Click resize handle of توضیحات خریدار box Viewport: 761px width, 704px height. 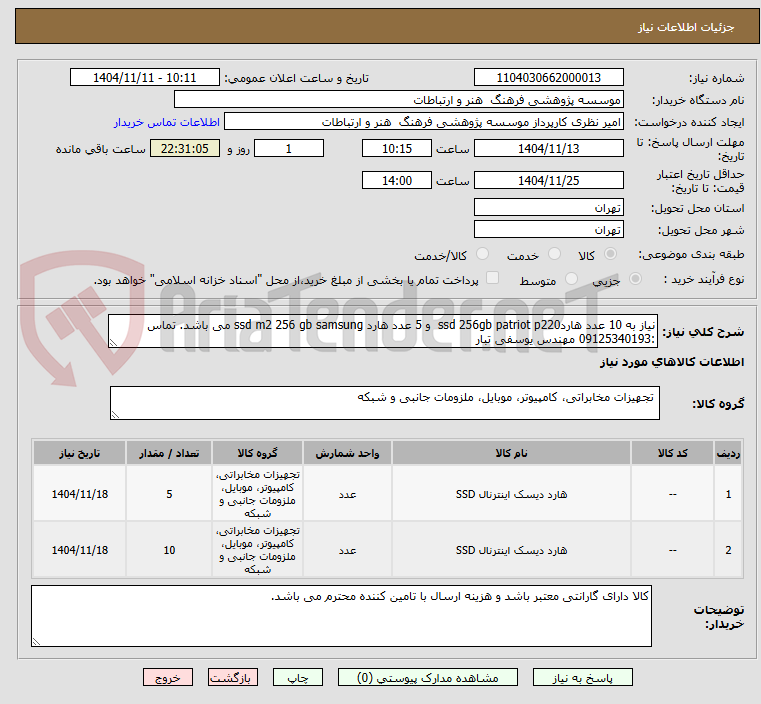pyautogui.click(x=36, y=641)
